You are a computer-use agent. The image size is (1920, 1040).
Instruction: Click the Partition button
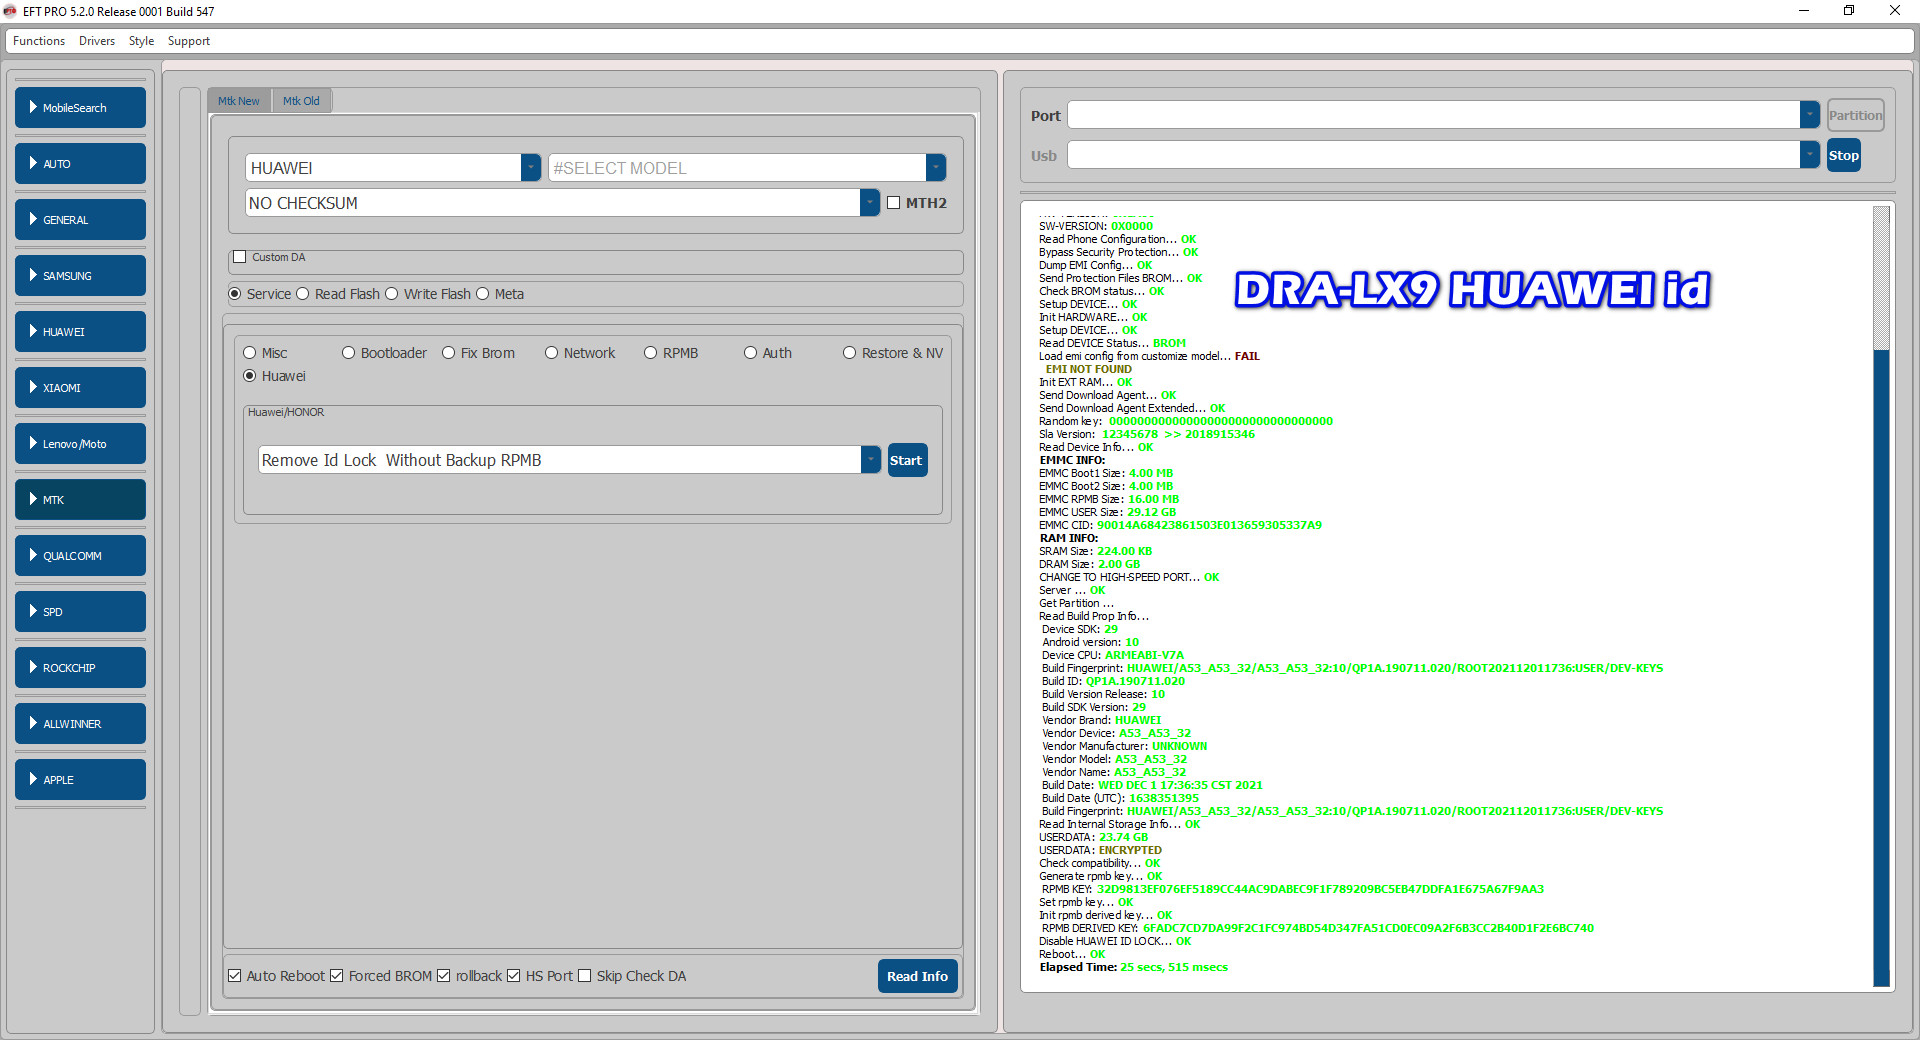1855,115
